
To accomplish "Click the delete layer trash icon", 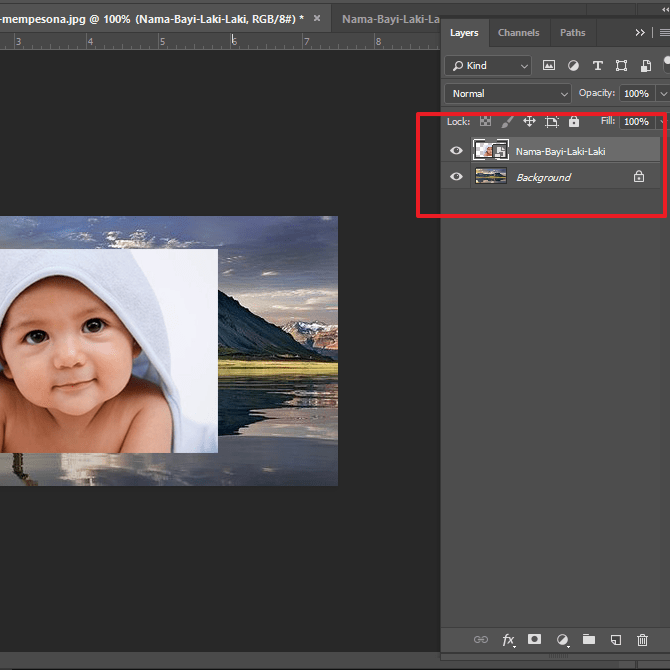I will (x=642, y=640).
